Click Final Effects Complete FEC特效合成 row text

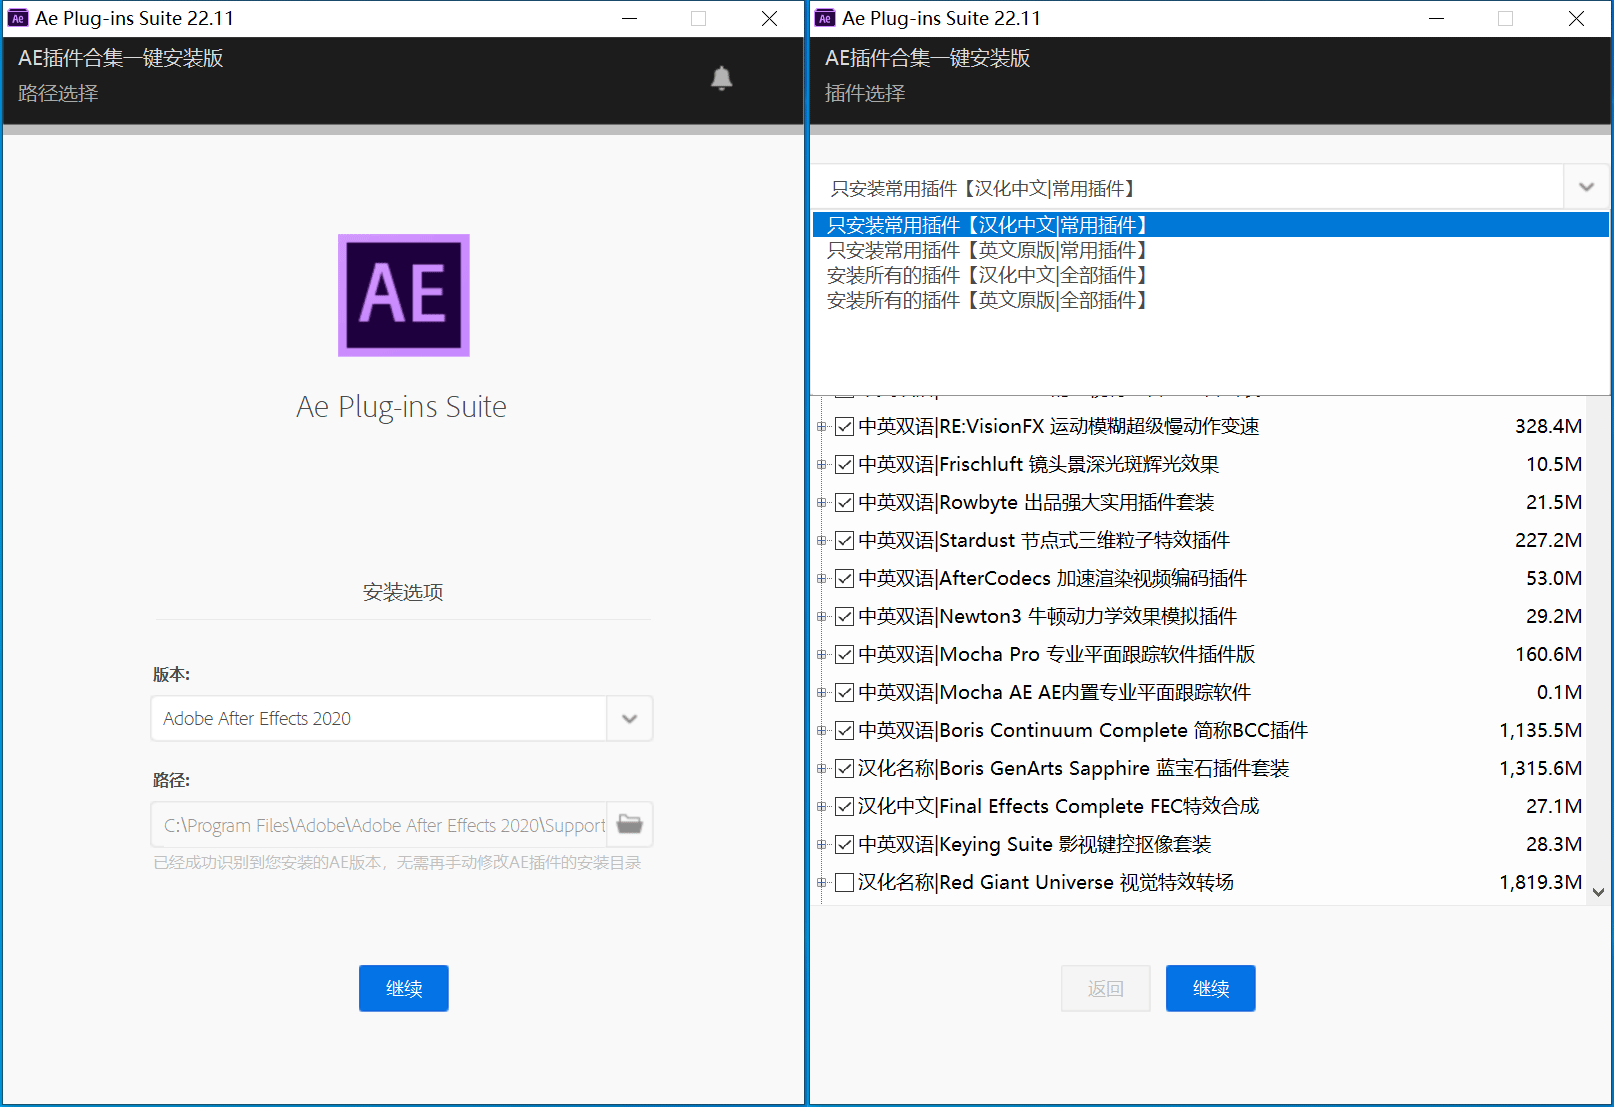[1059, 807]
